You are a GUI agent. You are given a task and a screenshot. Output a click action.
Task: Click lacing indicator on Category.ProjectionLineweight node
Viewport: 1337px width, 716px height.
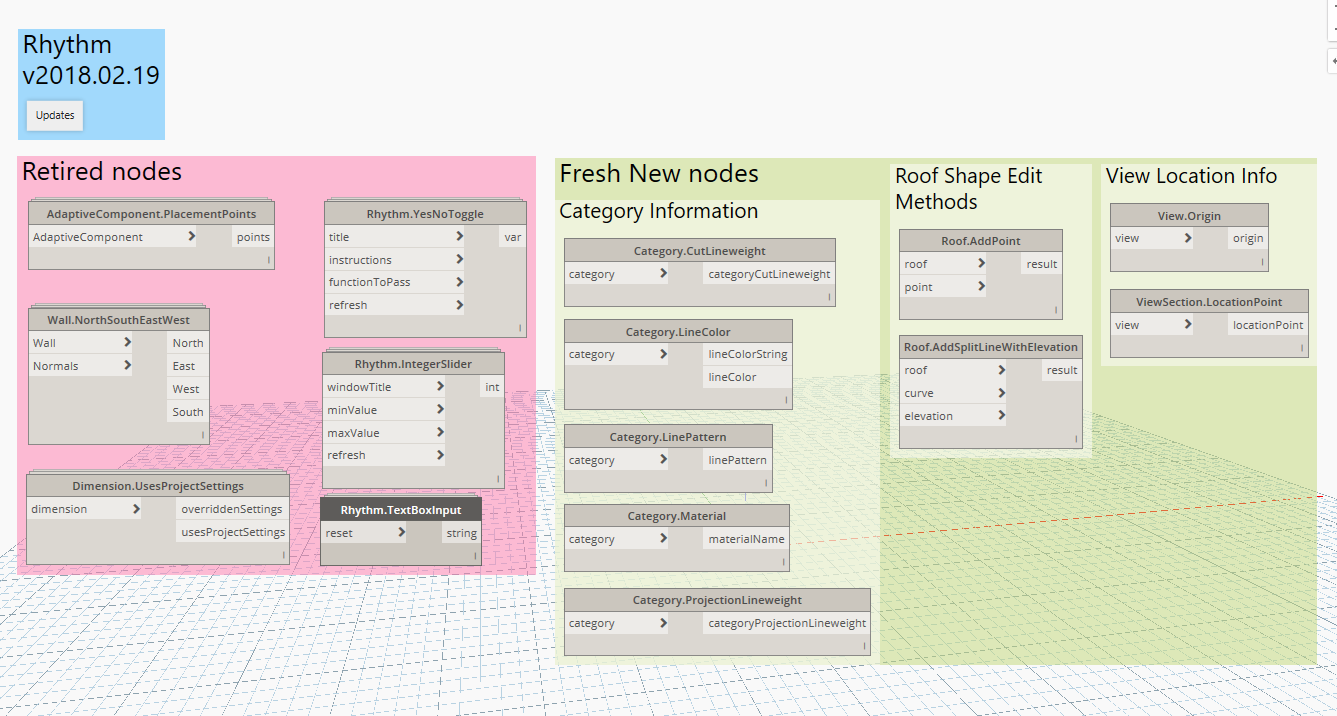864,645
